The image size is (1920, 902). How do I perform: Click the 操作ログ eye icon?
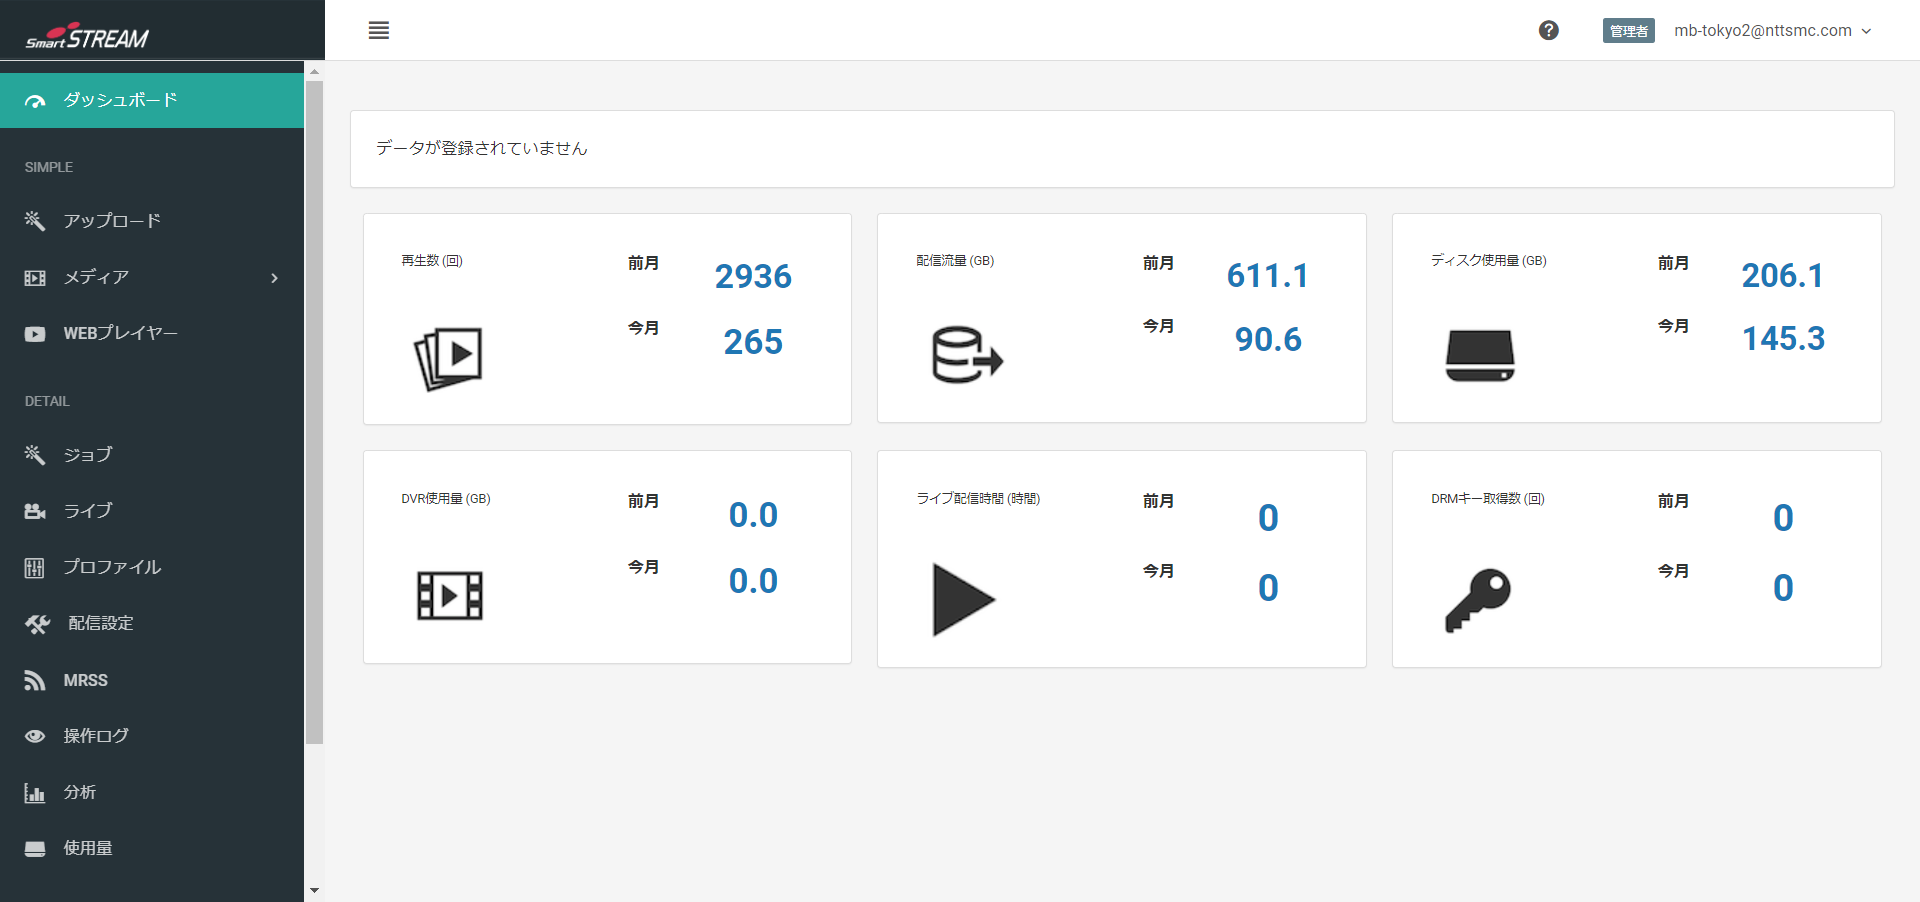35,736
